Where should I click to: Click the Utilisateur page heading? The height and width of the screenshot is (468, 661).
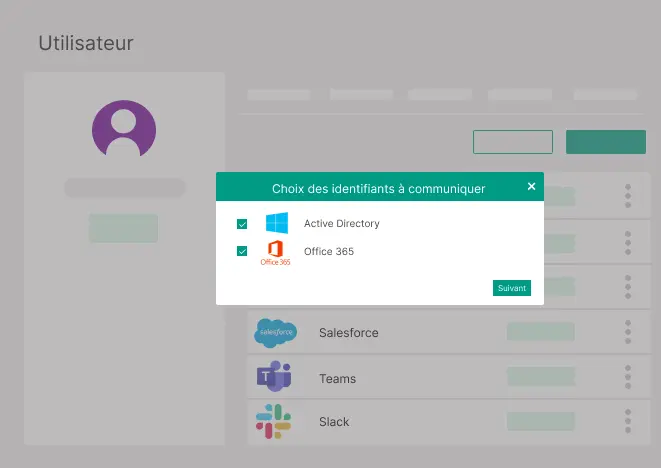point(86,43)
